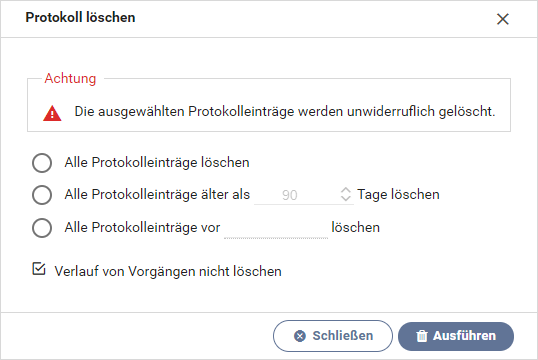Click the Ausführen button

[456, 336]
